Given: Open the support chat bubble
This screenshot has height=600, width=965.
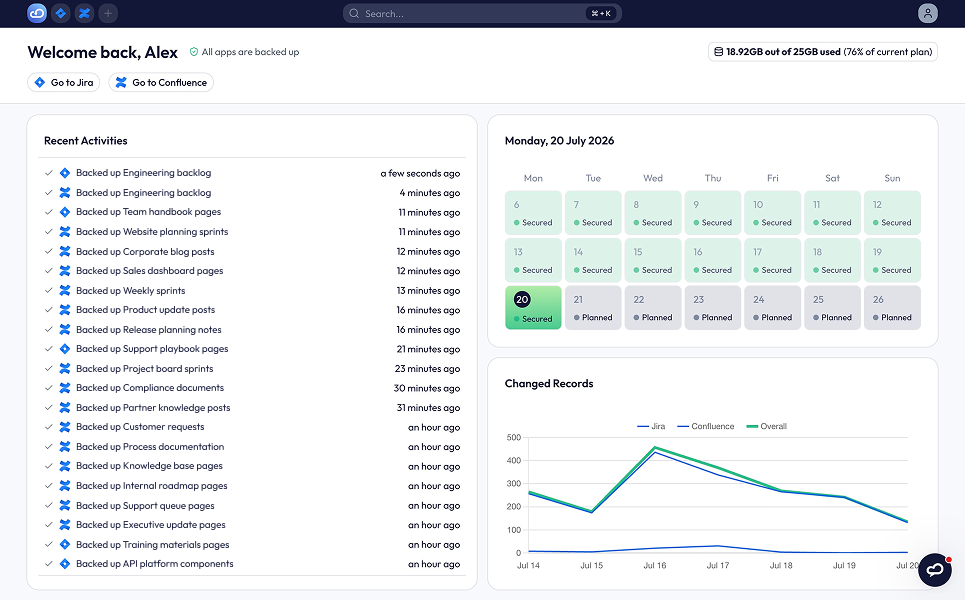Looking at the screenshot, I should click(x=935, y=570).
